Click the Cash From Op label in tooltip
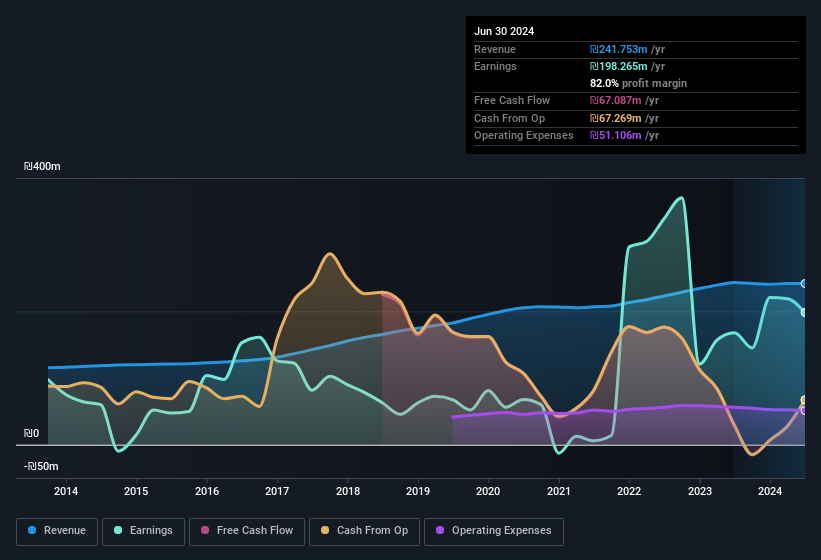Image resolution: width=821 pixels, height=560 pixels. pyautogui.click(x=509, y=118)
